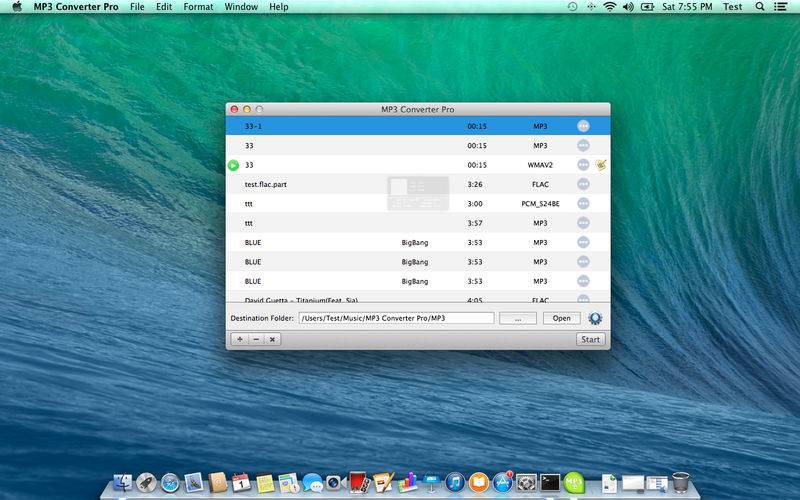Open more options for the 33 MP3 row
The image size is (800, 500).
(x=583, y=145)
